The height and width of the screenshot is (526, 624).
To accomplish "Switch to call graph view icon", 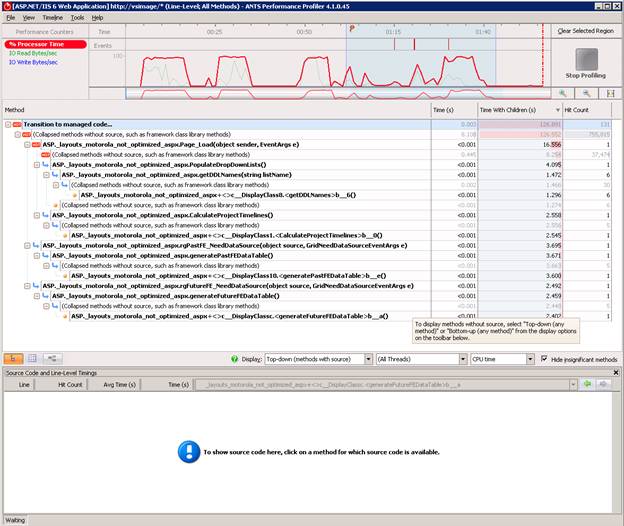I will (52, 358).
